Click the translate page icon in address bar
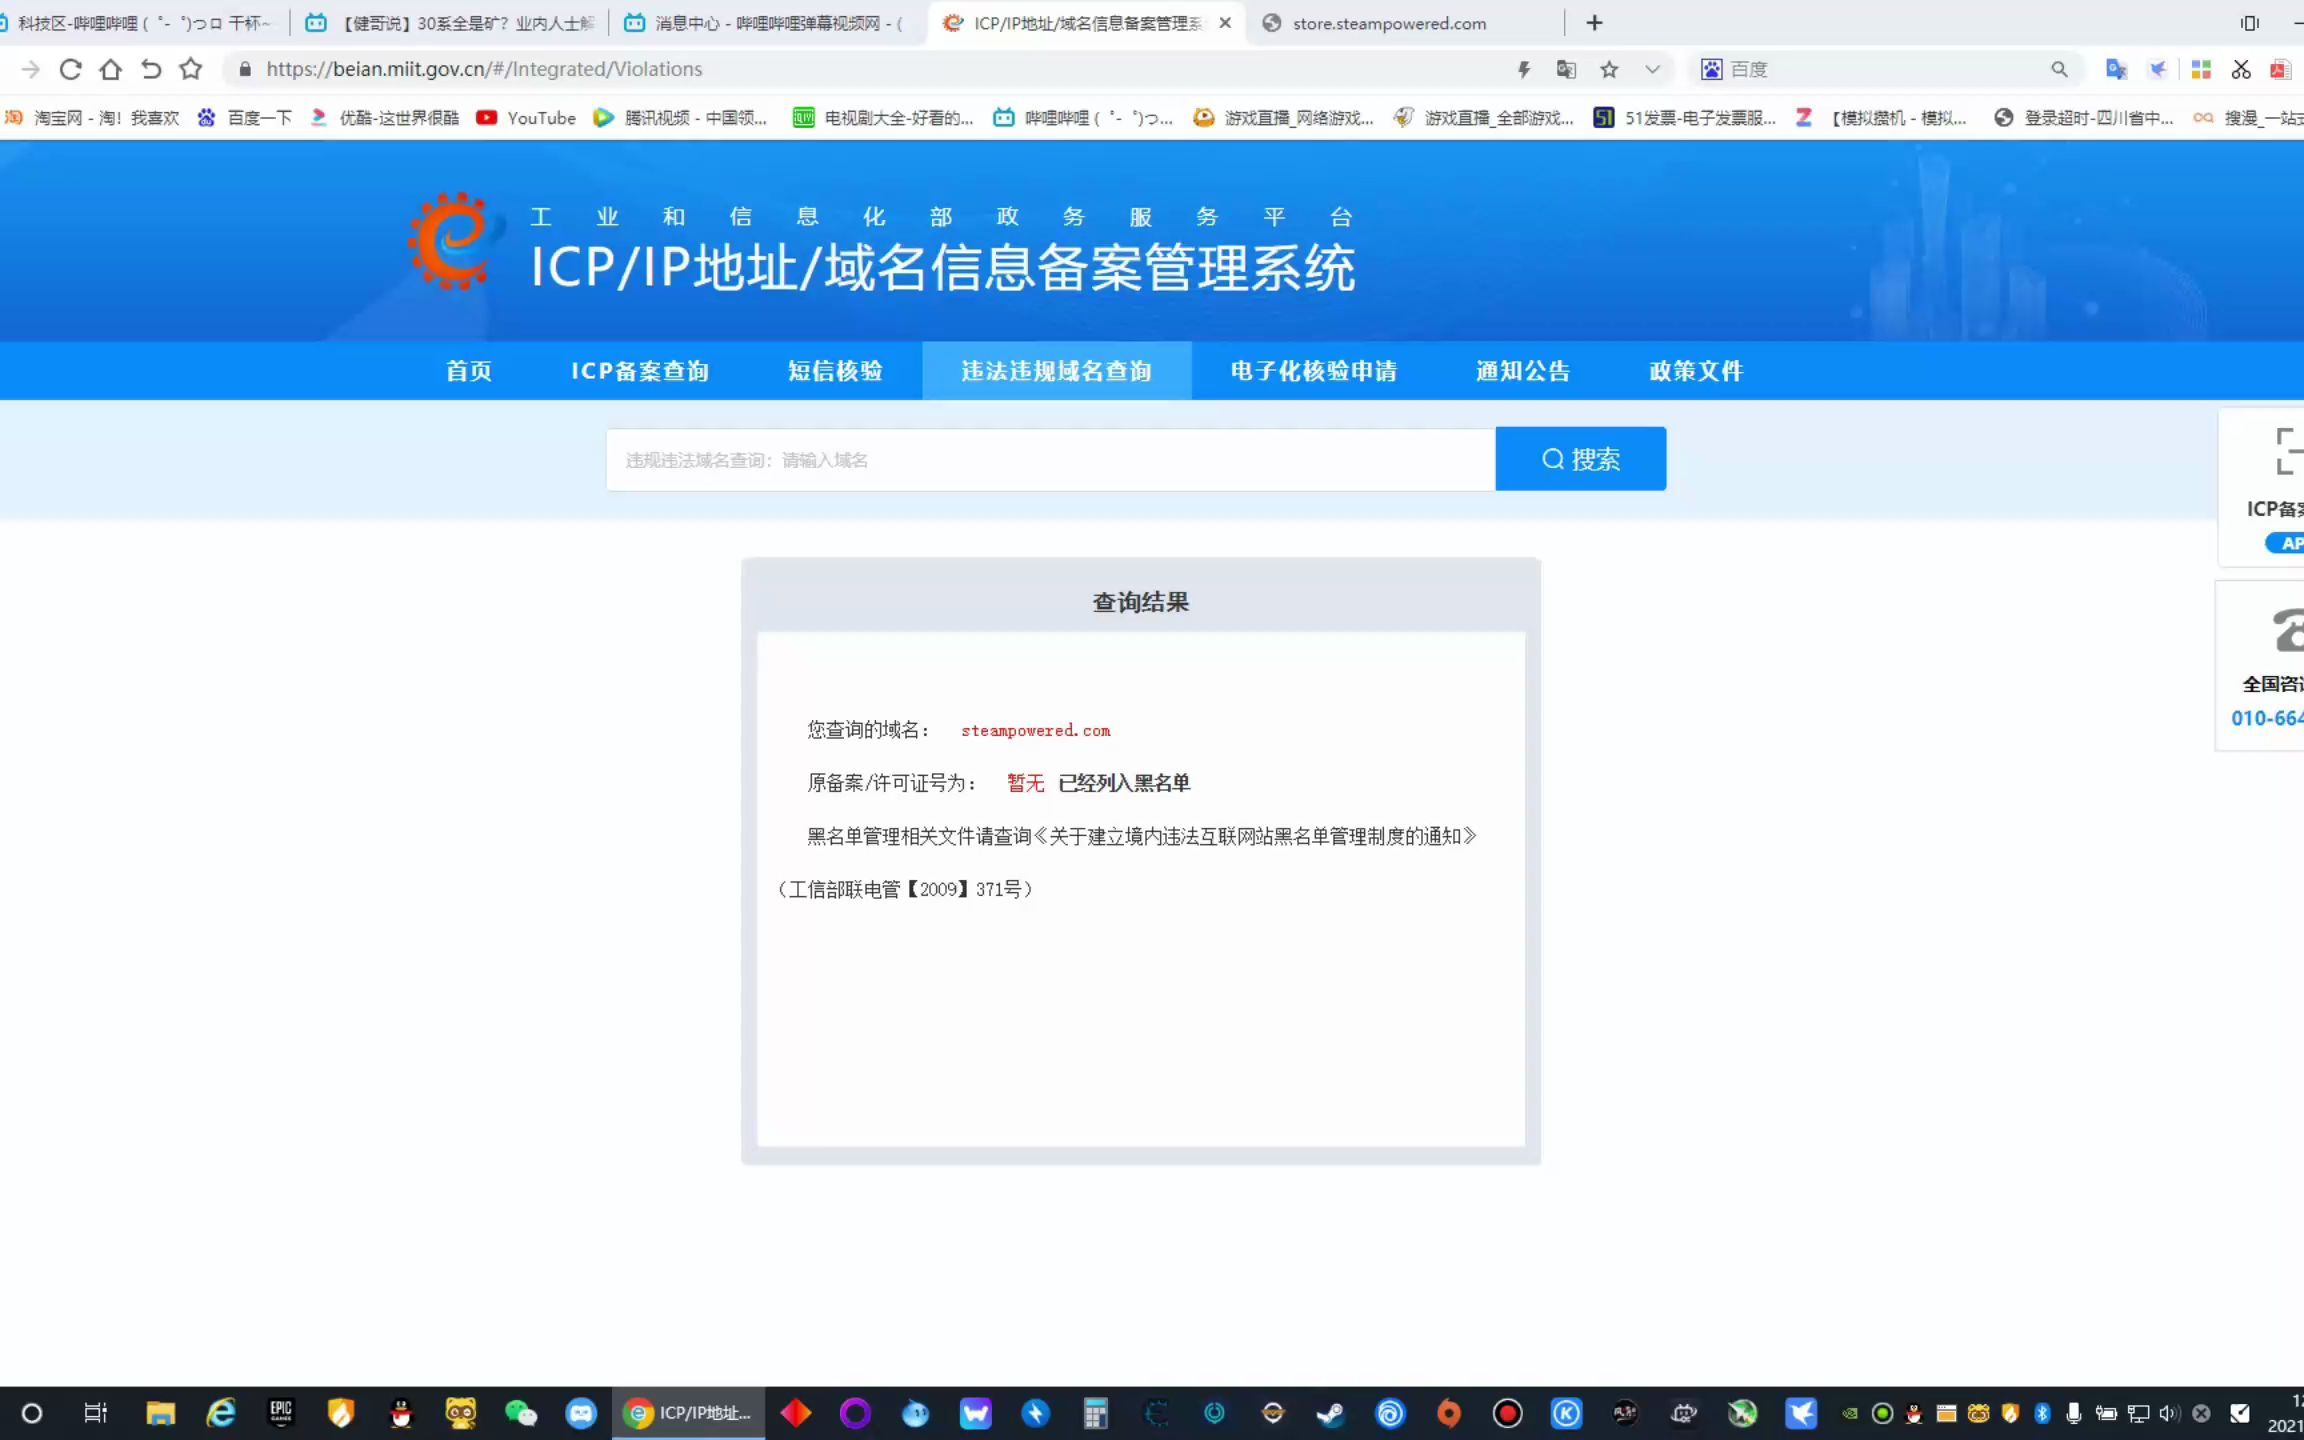2304x1440 pixels. point(1566,69)
